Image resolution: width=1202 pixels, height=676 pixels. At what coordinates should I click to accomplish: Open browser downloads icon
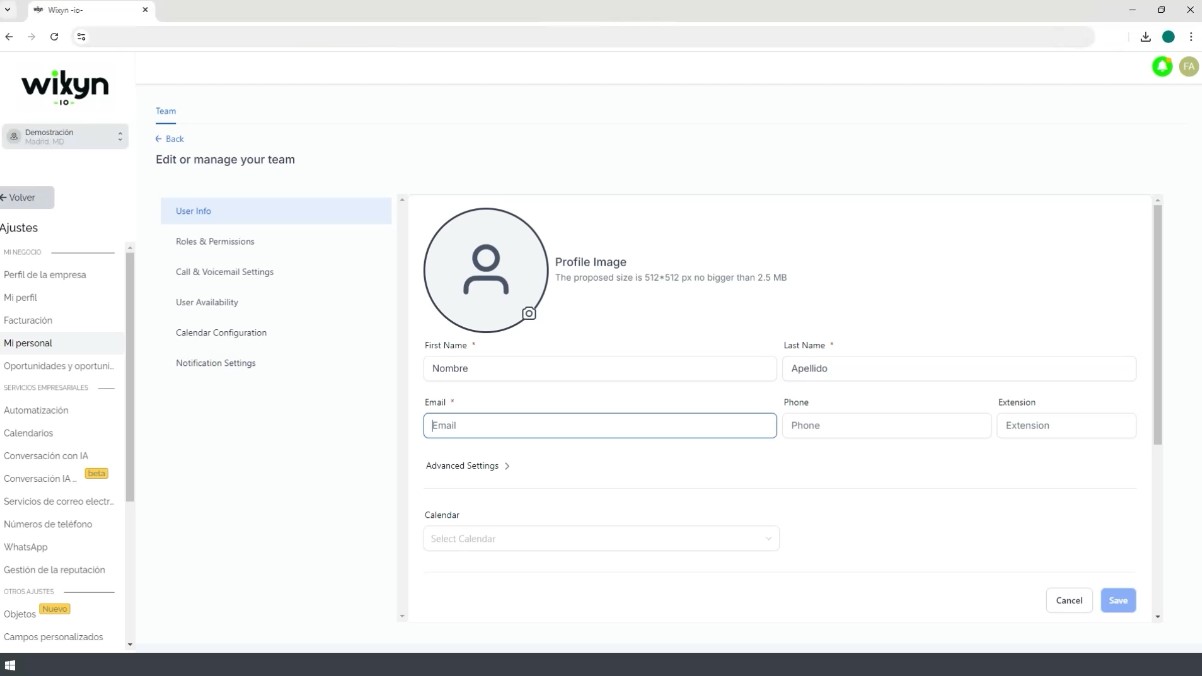pyautogui.click(x=1146, y=37)
